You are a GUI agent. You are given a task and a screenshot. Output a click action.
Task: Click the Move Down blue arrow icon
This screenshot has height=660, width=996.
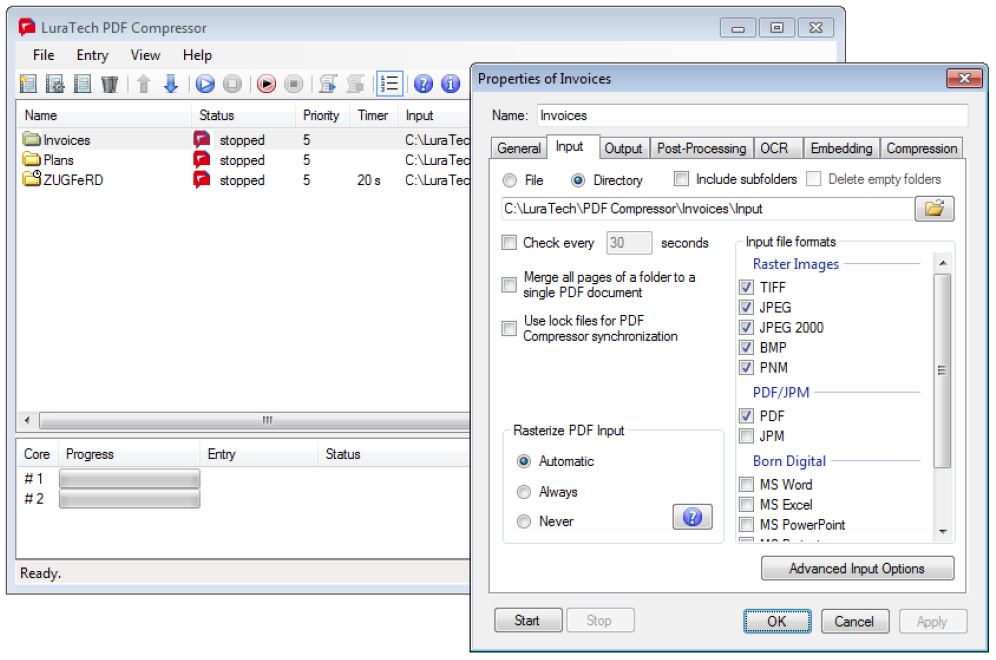click(x=170, y=84)
